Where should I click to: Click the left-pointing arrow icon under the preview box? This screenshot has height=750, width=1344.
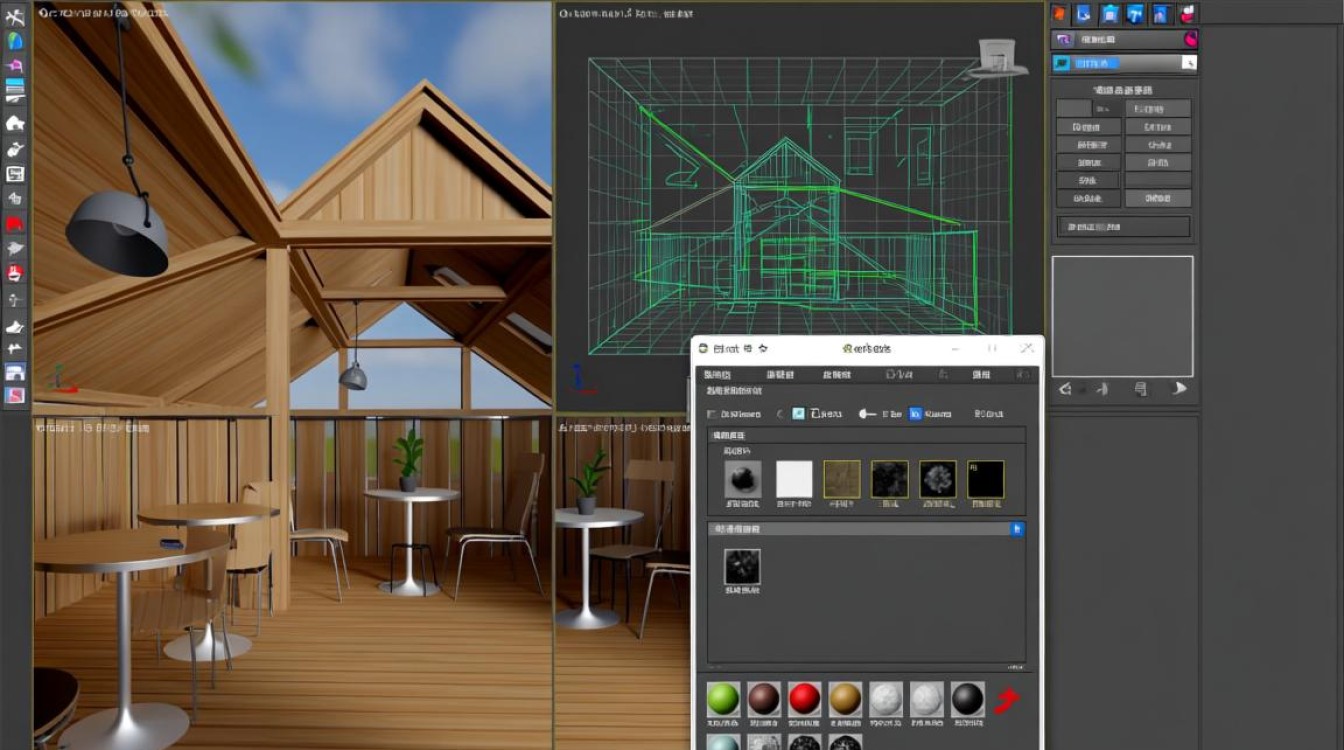(x=1067, y=389)
